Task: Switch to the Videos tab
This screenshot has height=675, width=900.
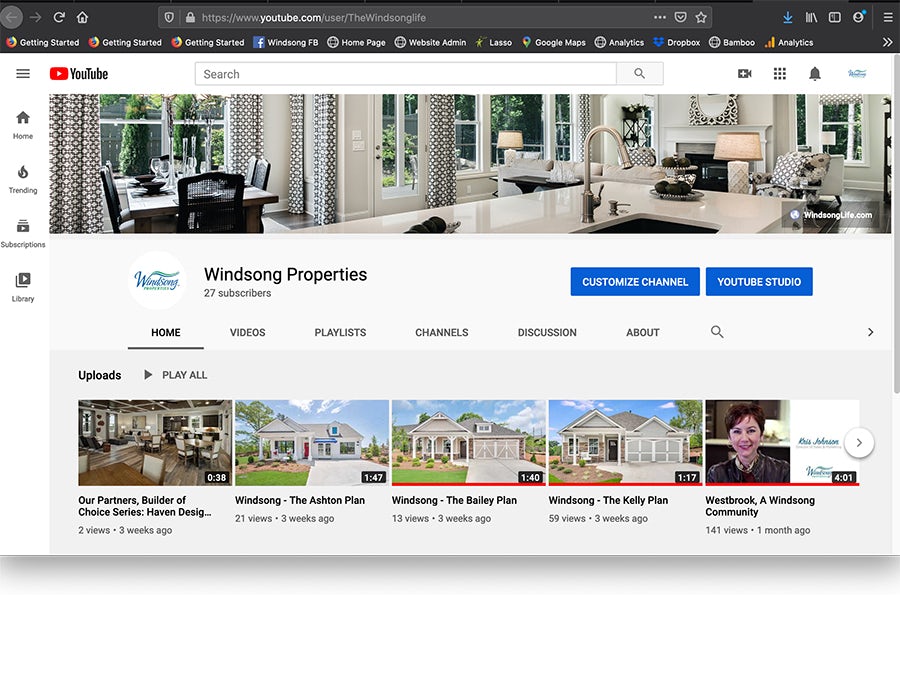Action: (247, 332)
